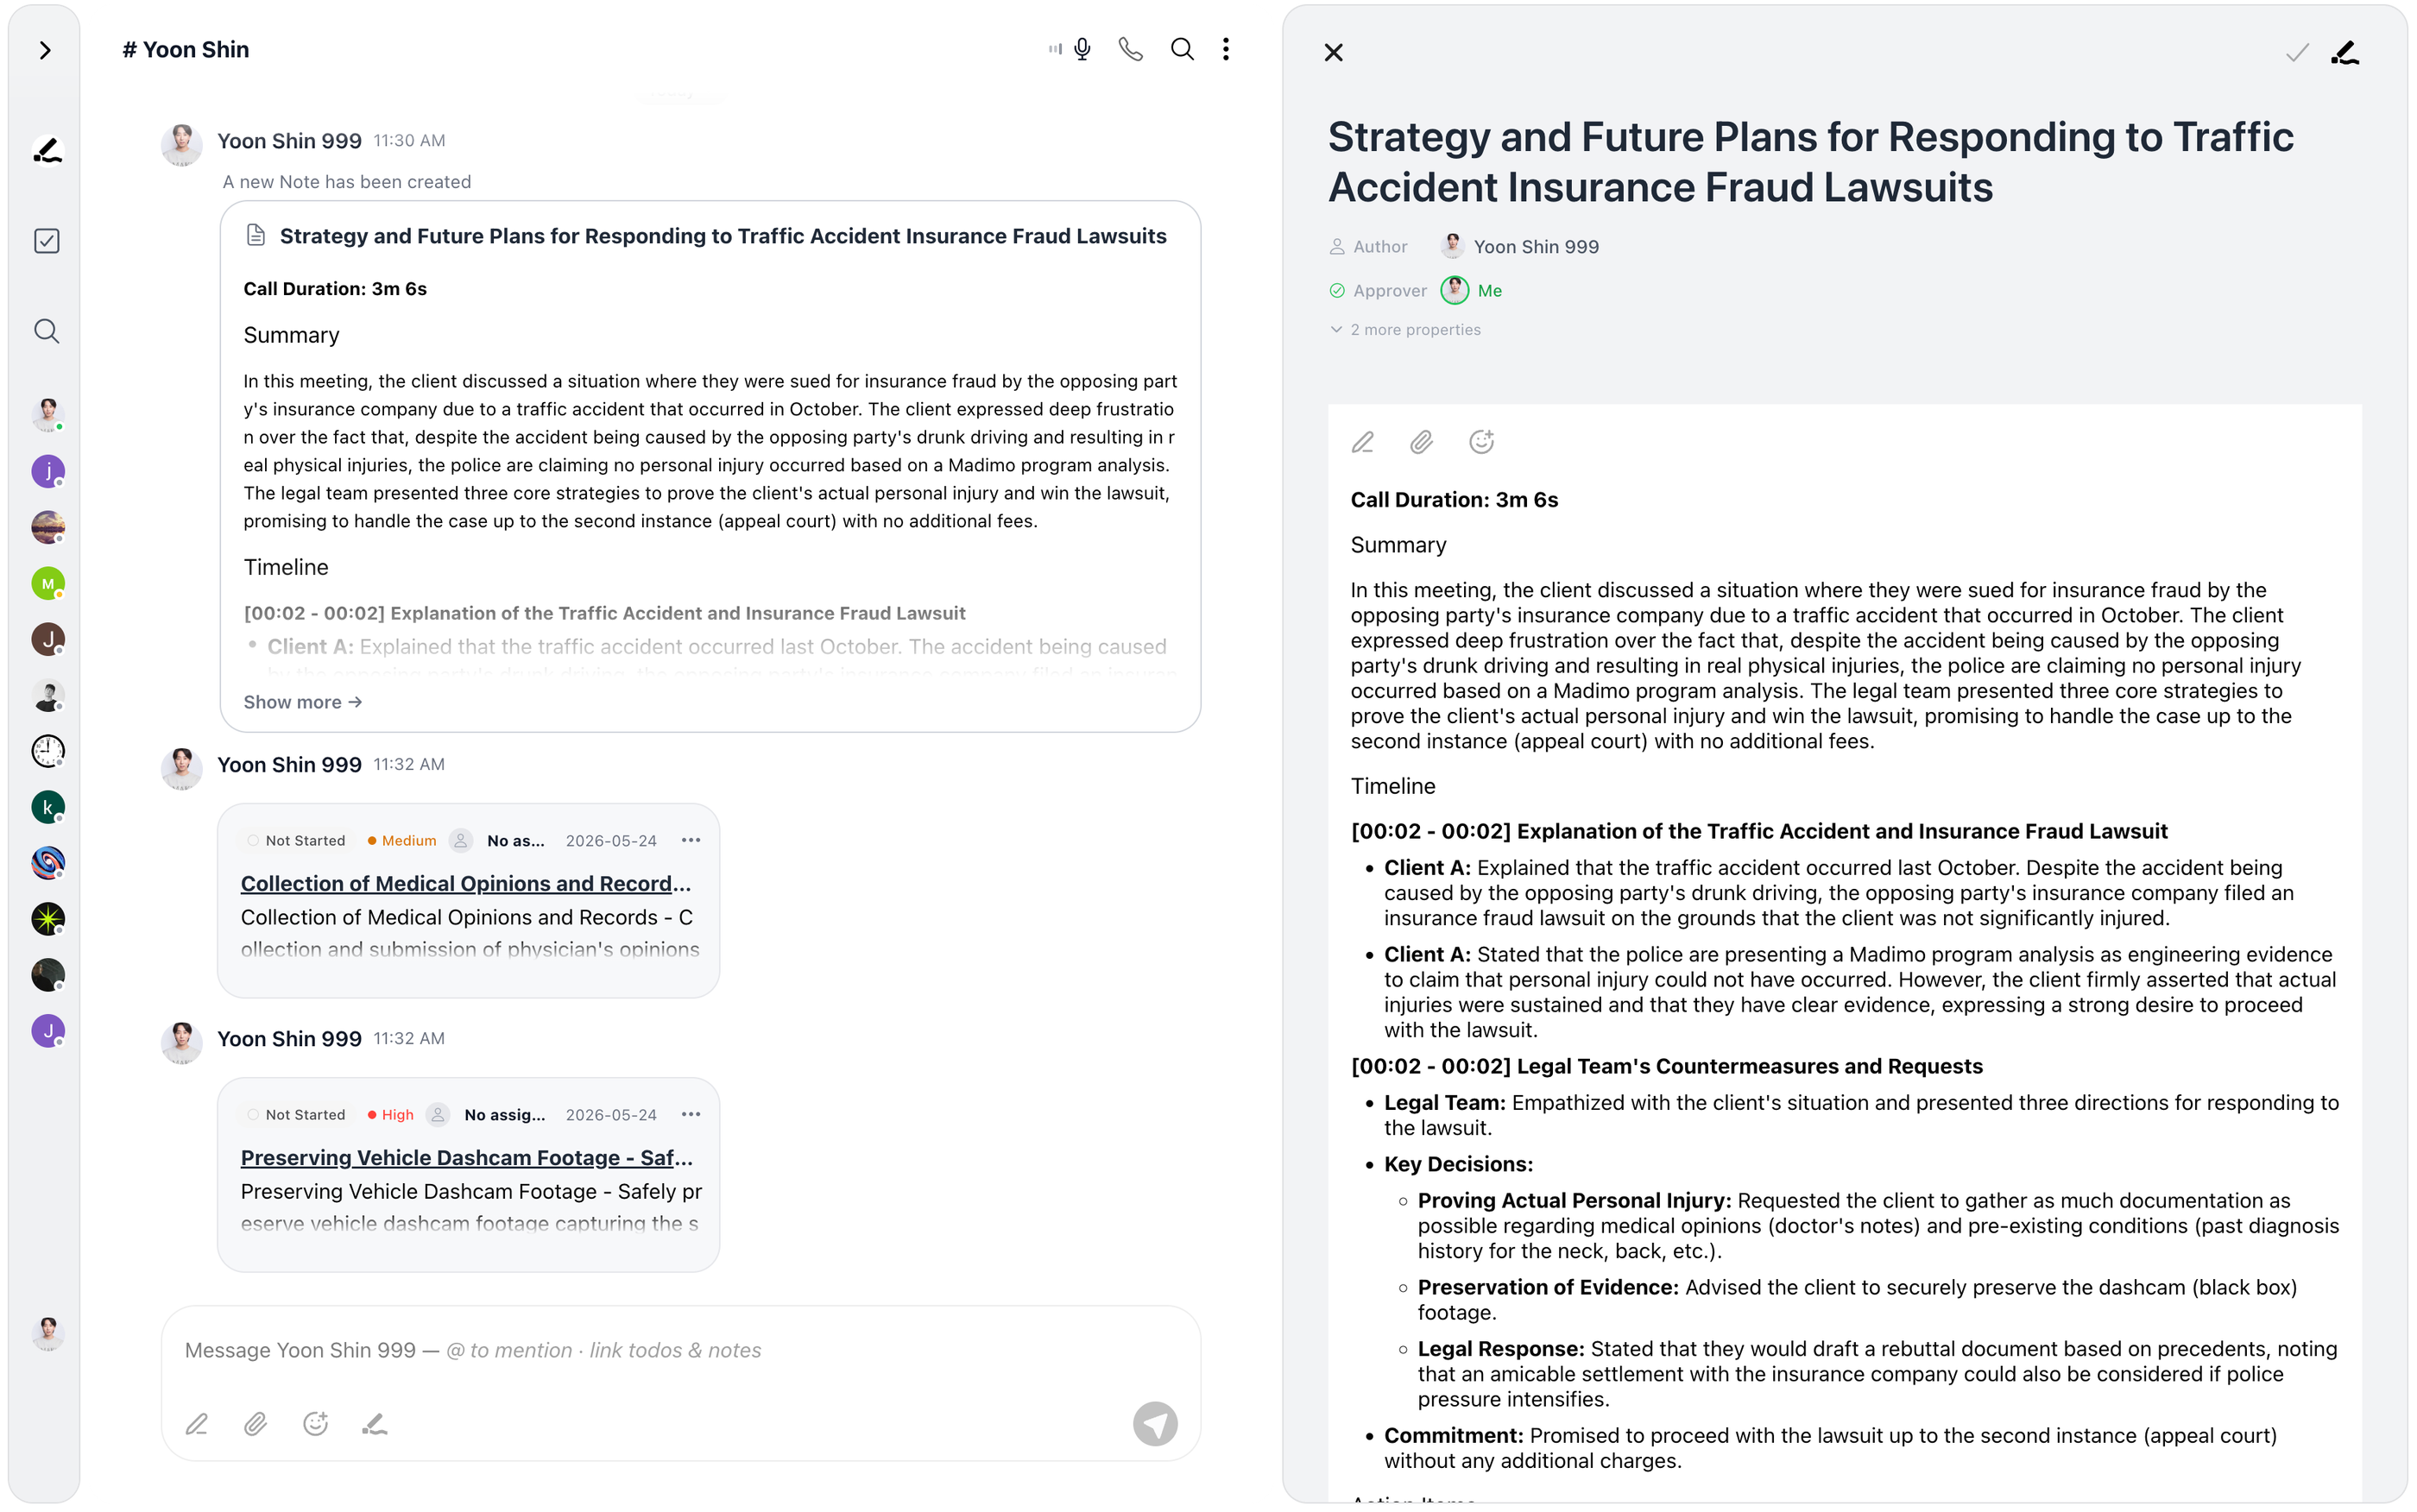Click the sidebar search magnifier icon

pos(47,331)
